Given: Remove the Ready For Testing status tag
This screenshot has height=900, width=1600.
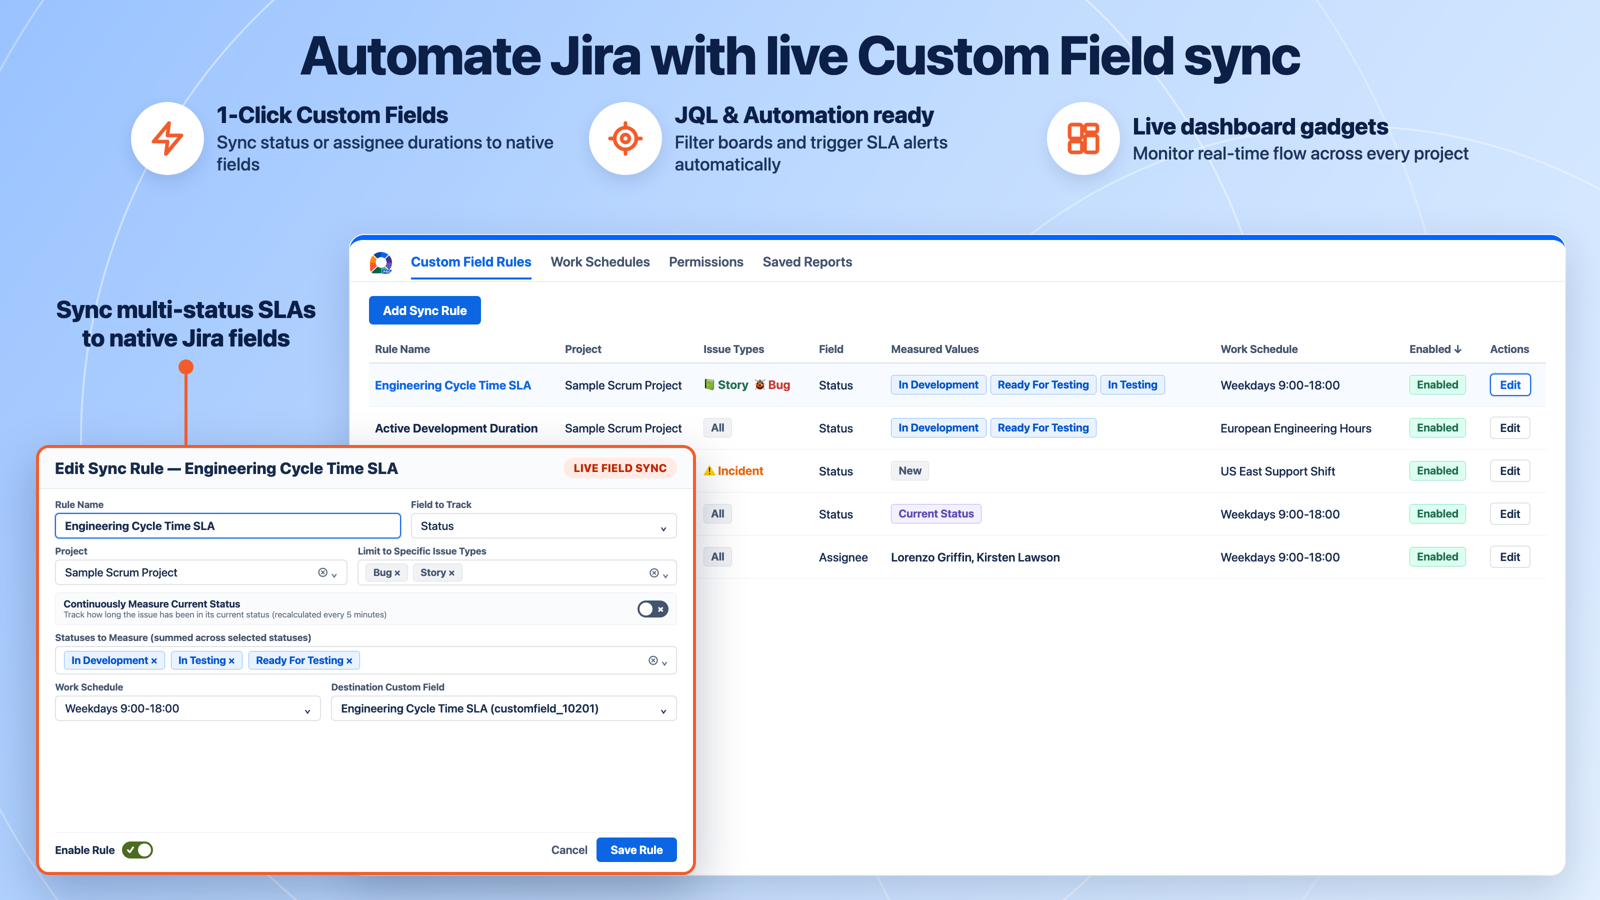Looking at the screenshot, I should (349, 661).
